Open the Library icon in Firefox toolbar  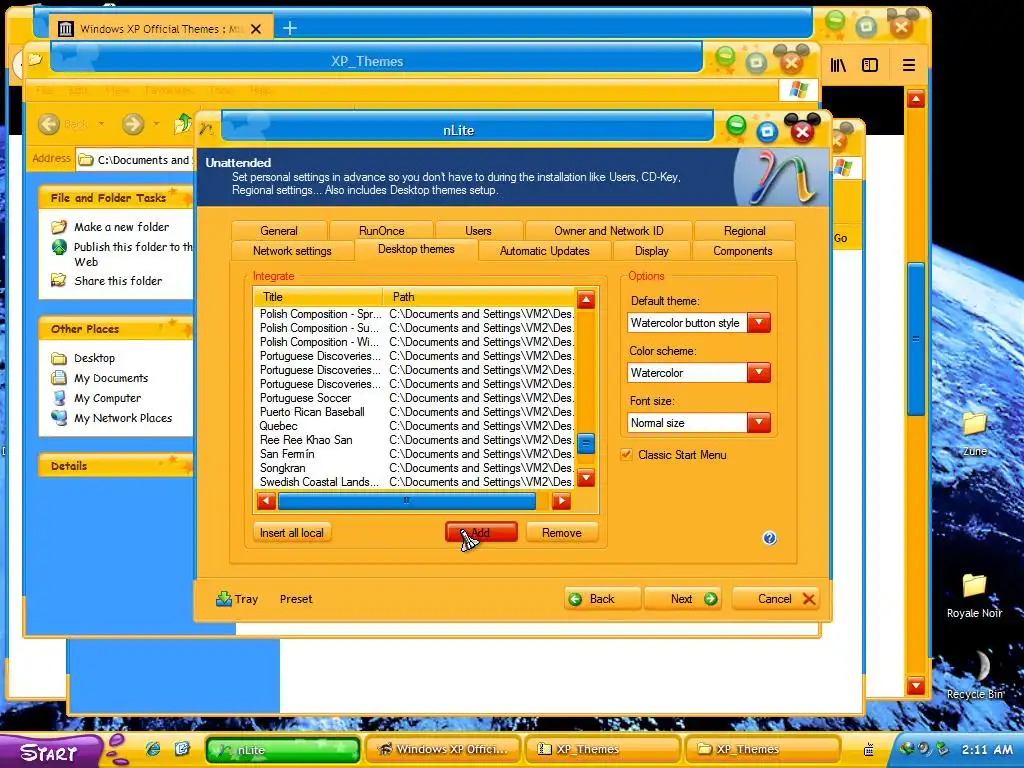coord(838,65)
